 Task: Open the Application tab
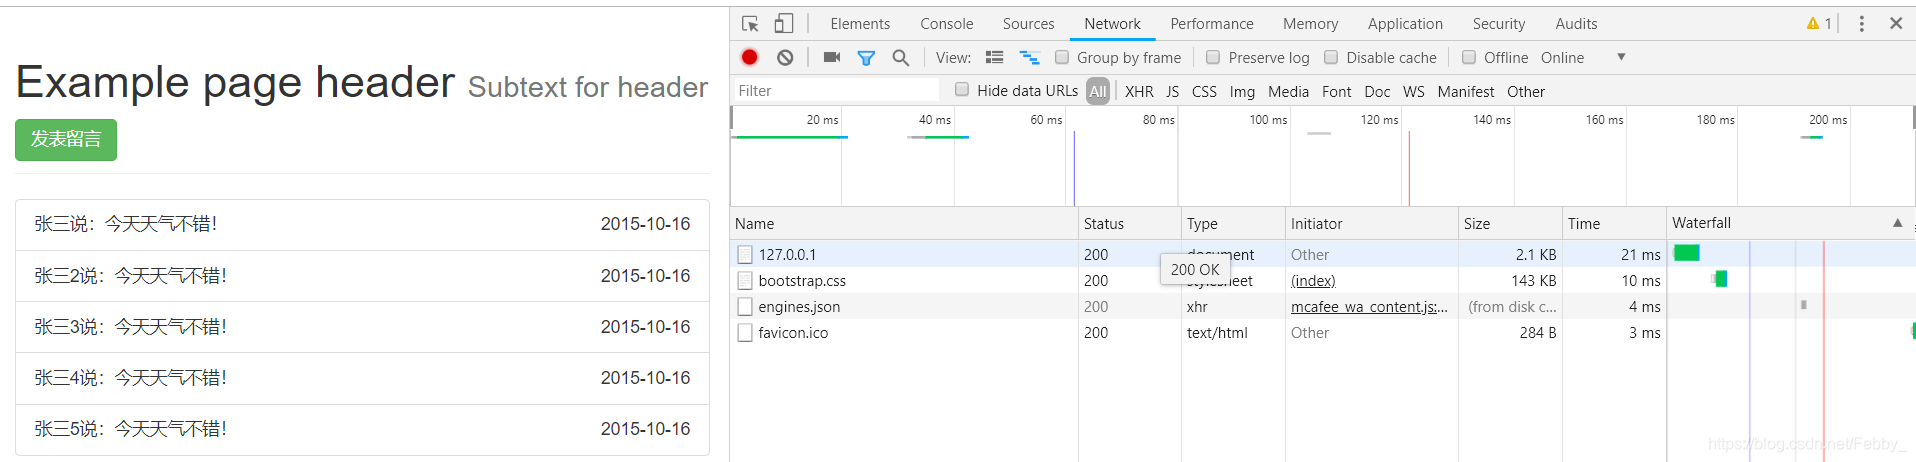click(x=1405, y=24)
